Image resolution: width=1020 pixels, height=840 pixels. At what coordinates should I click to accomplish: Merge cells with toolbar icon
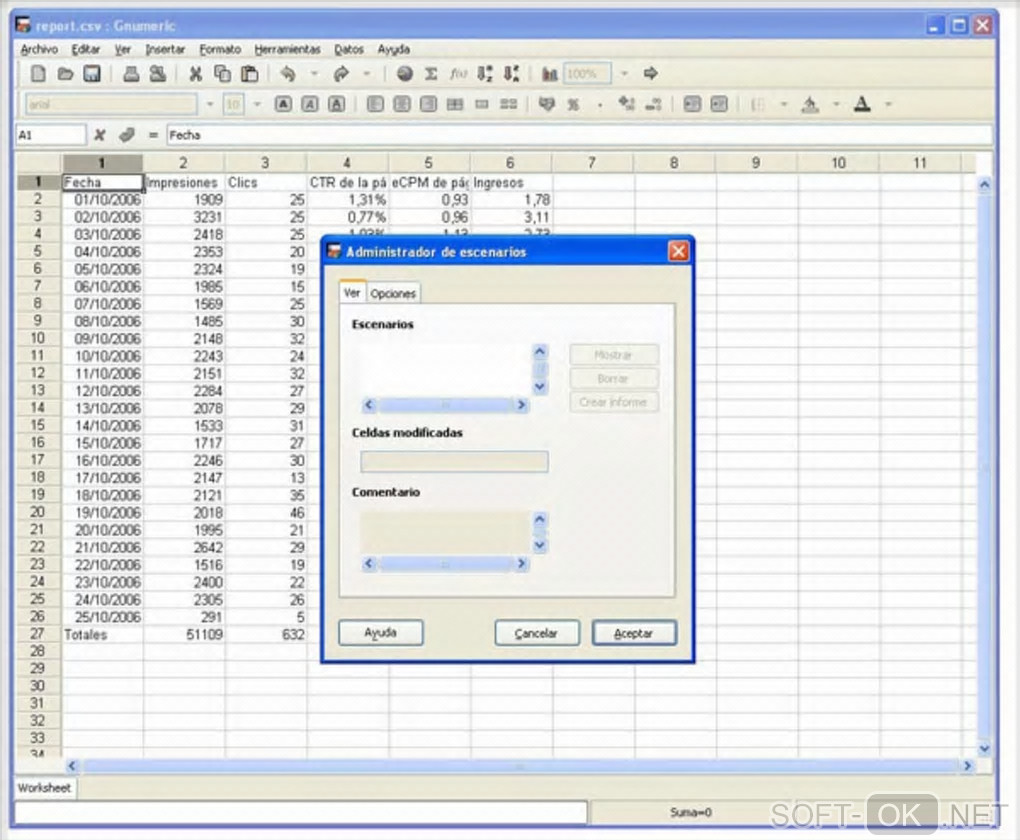pos(455,104)
